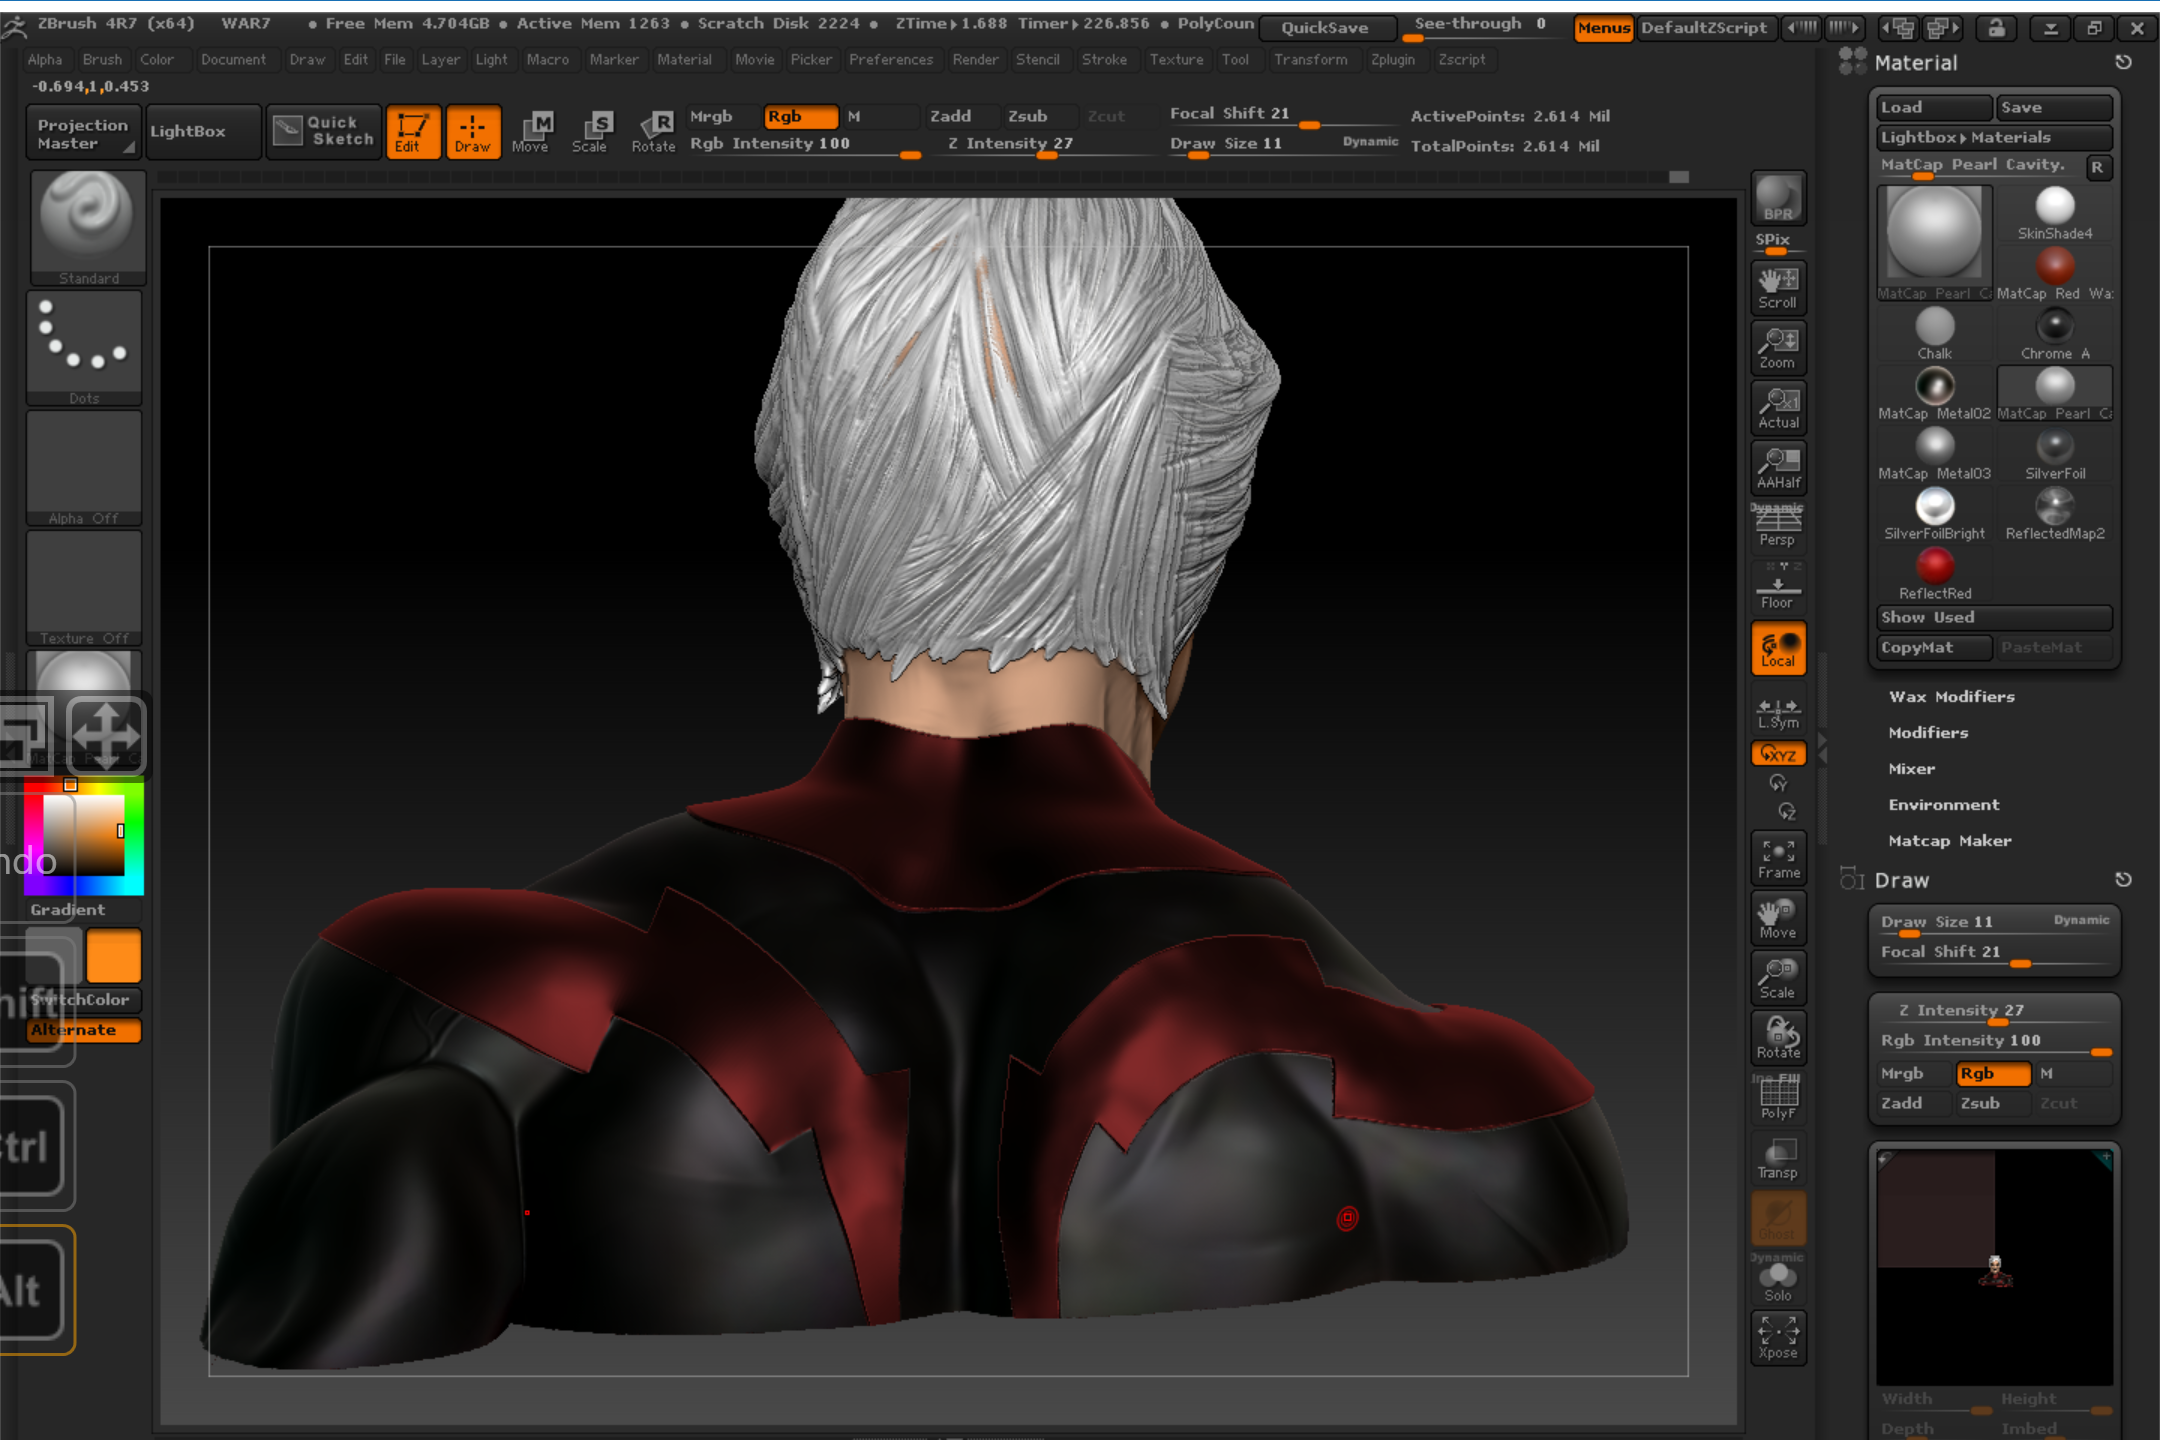Click the right-shelf Scale view icon
The image size is (2160, 1440).
[1778, 978]
